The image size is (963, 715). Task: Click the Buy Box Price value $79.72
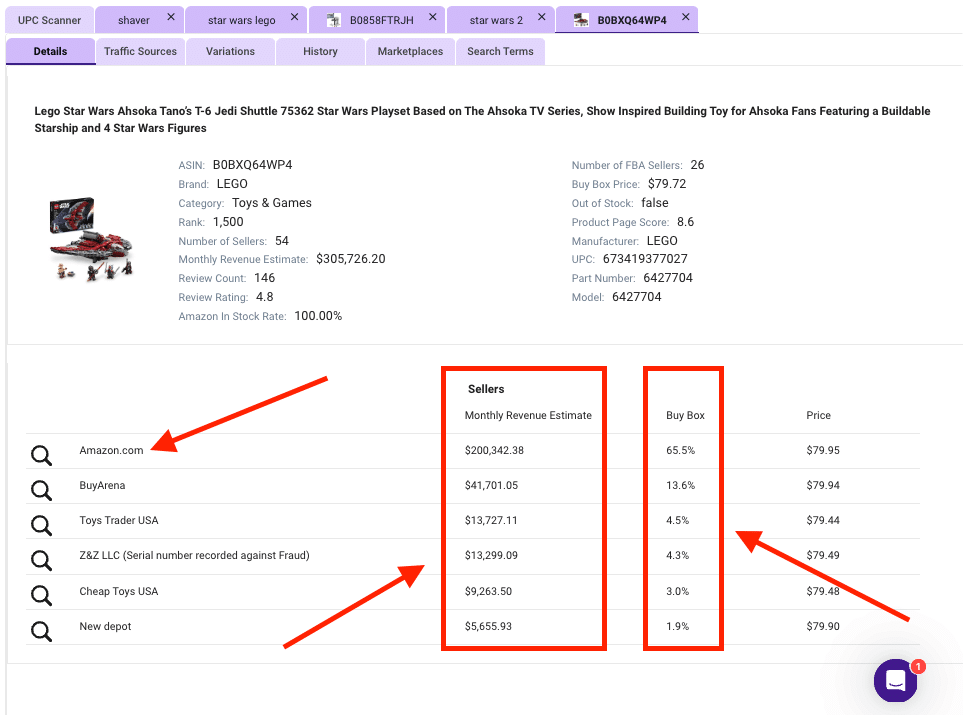(666, 184)
